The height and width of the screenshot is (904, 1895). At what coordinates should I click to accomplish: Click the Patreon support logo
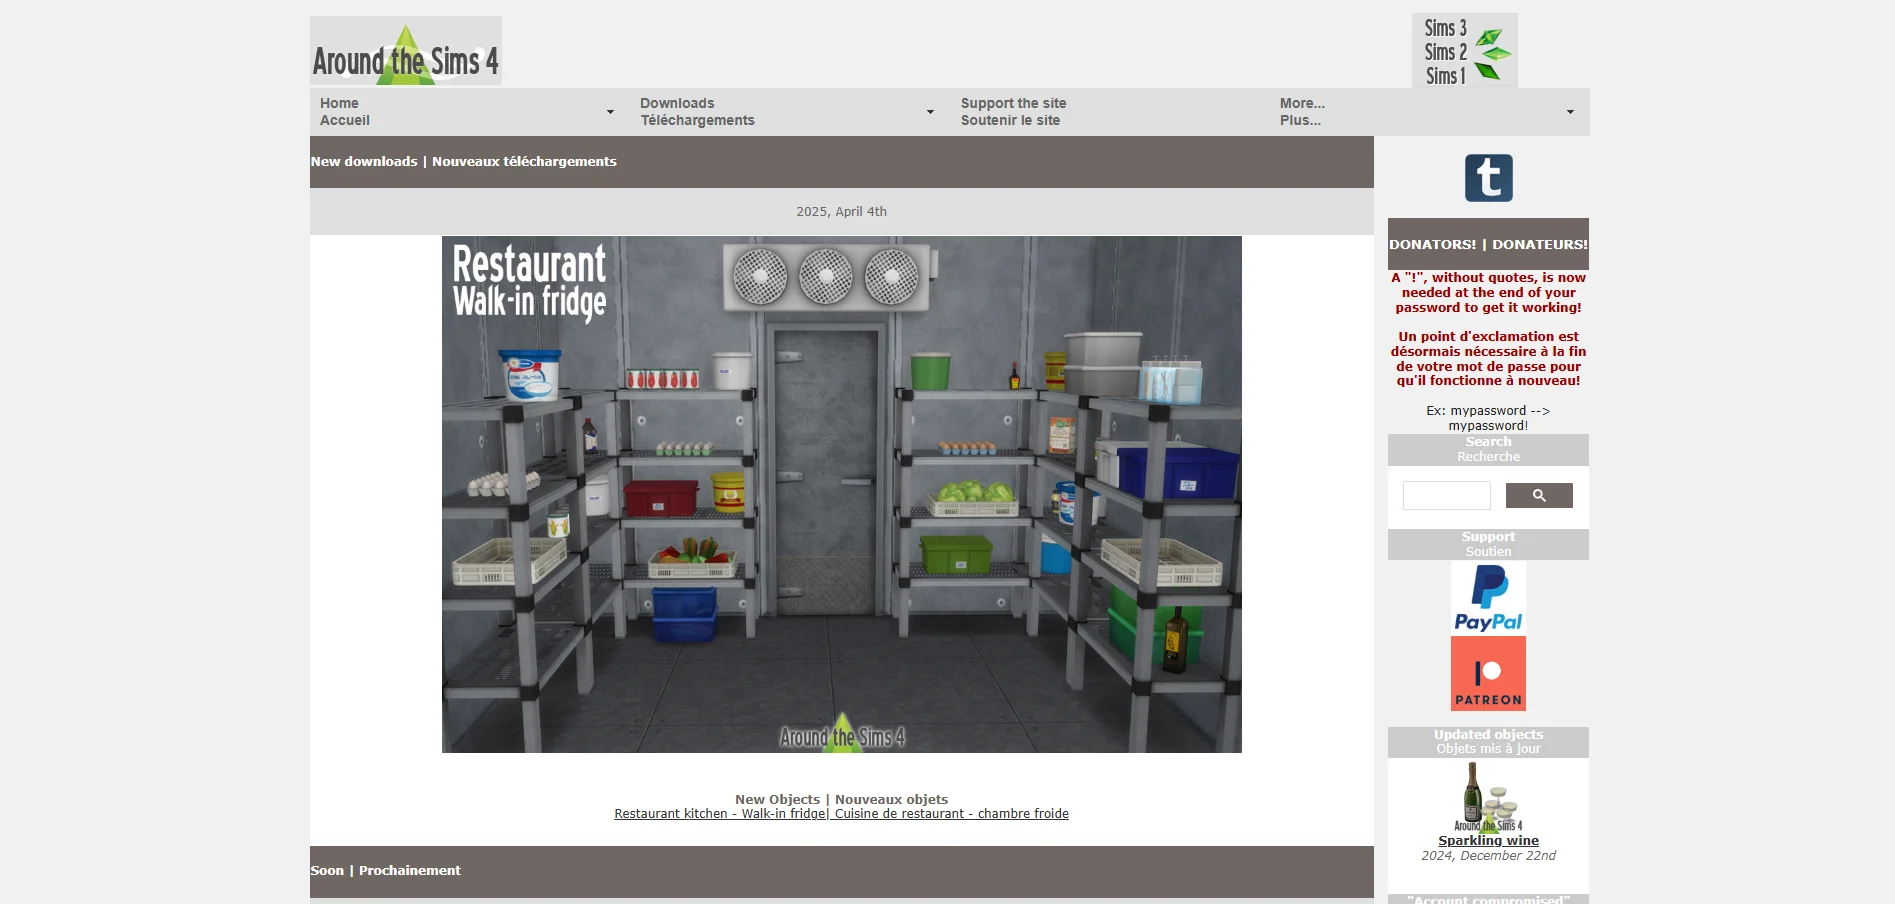tap(1488, 674)
